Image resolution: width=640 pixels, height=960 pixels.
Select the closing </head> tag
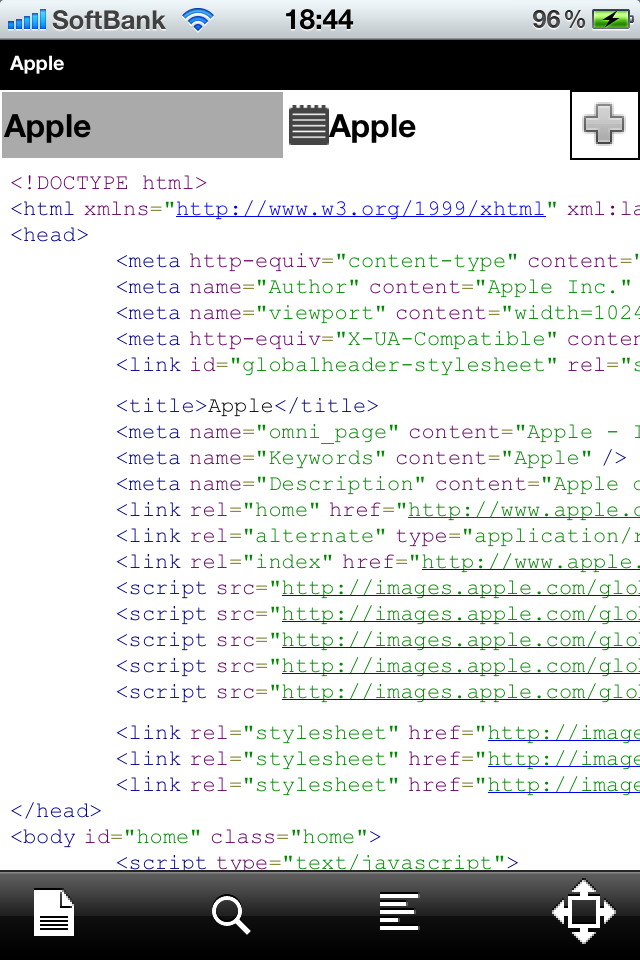pos(56,811)
